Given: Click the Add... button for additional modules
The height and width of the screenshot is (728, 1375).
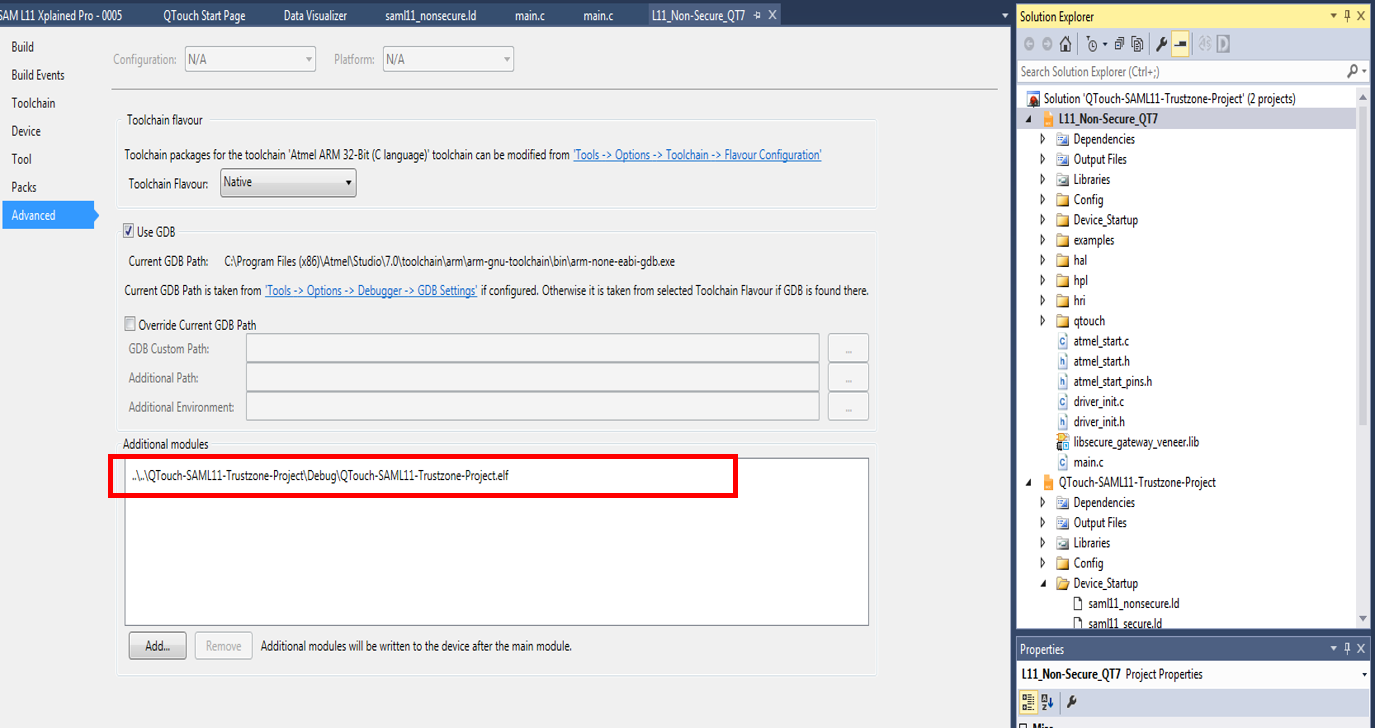Looking at the screenshot, I should click(157, 646).
